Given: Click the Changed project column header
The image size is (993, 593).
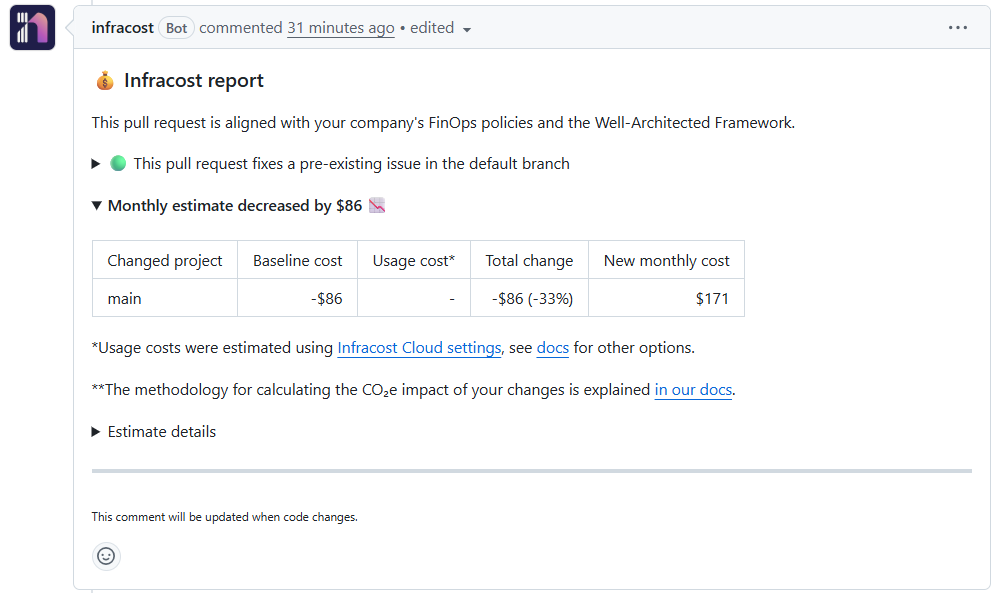Looking at the screenshot, I should (x=165, y=260).
